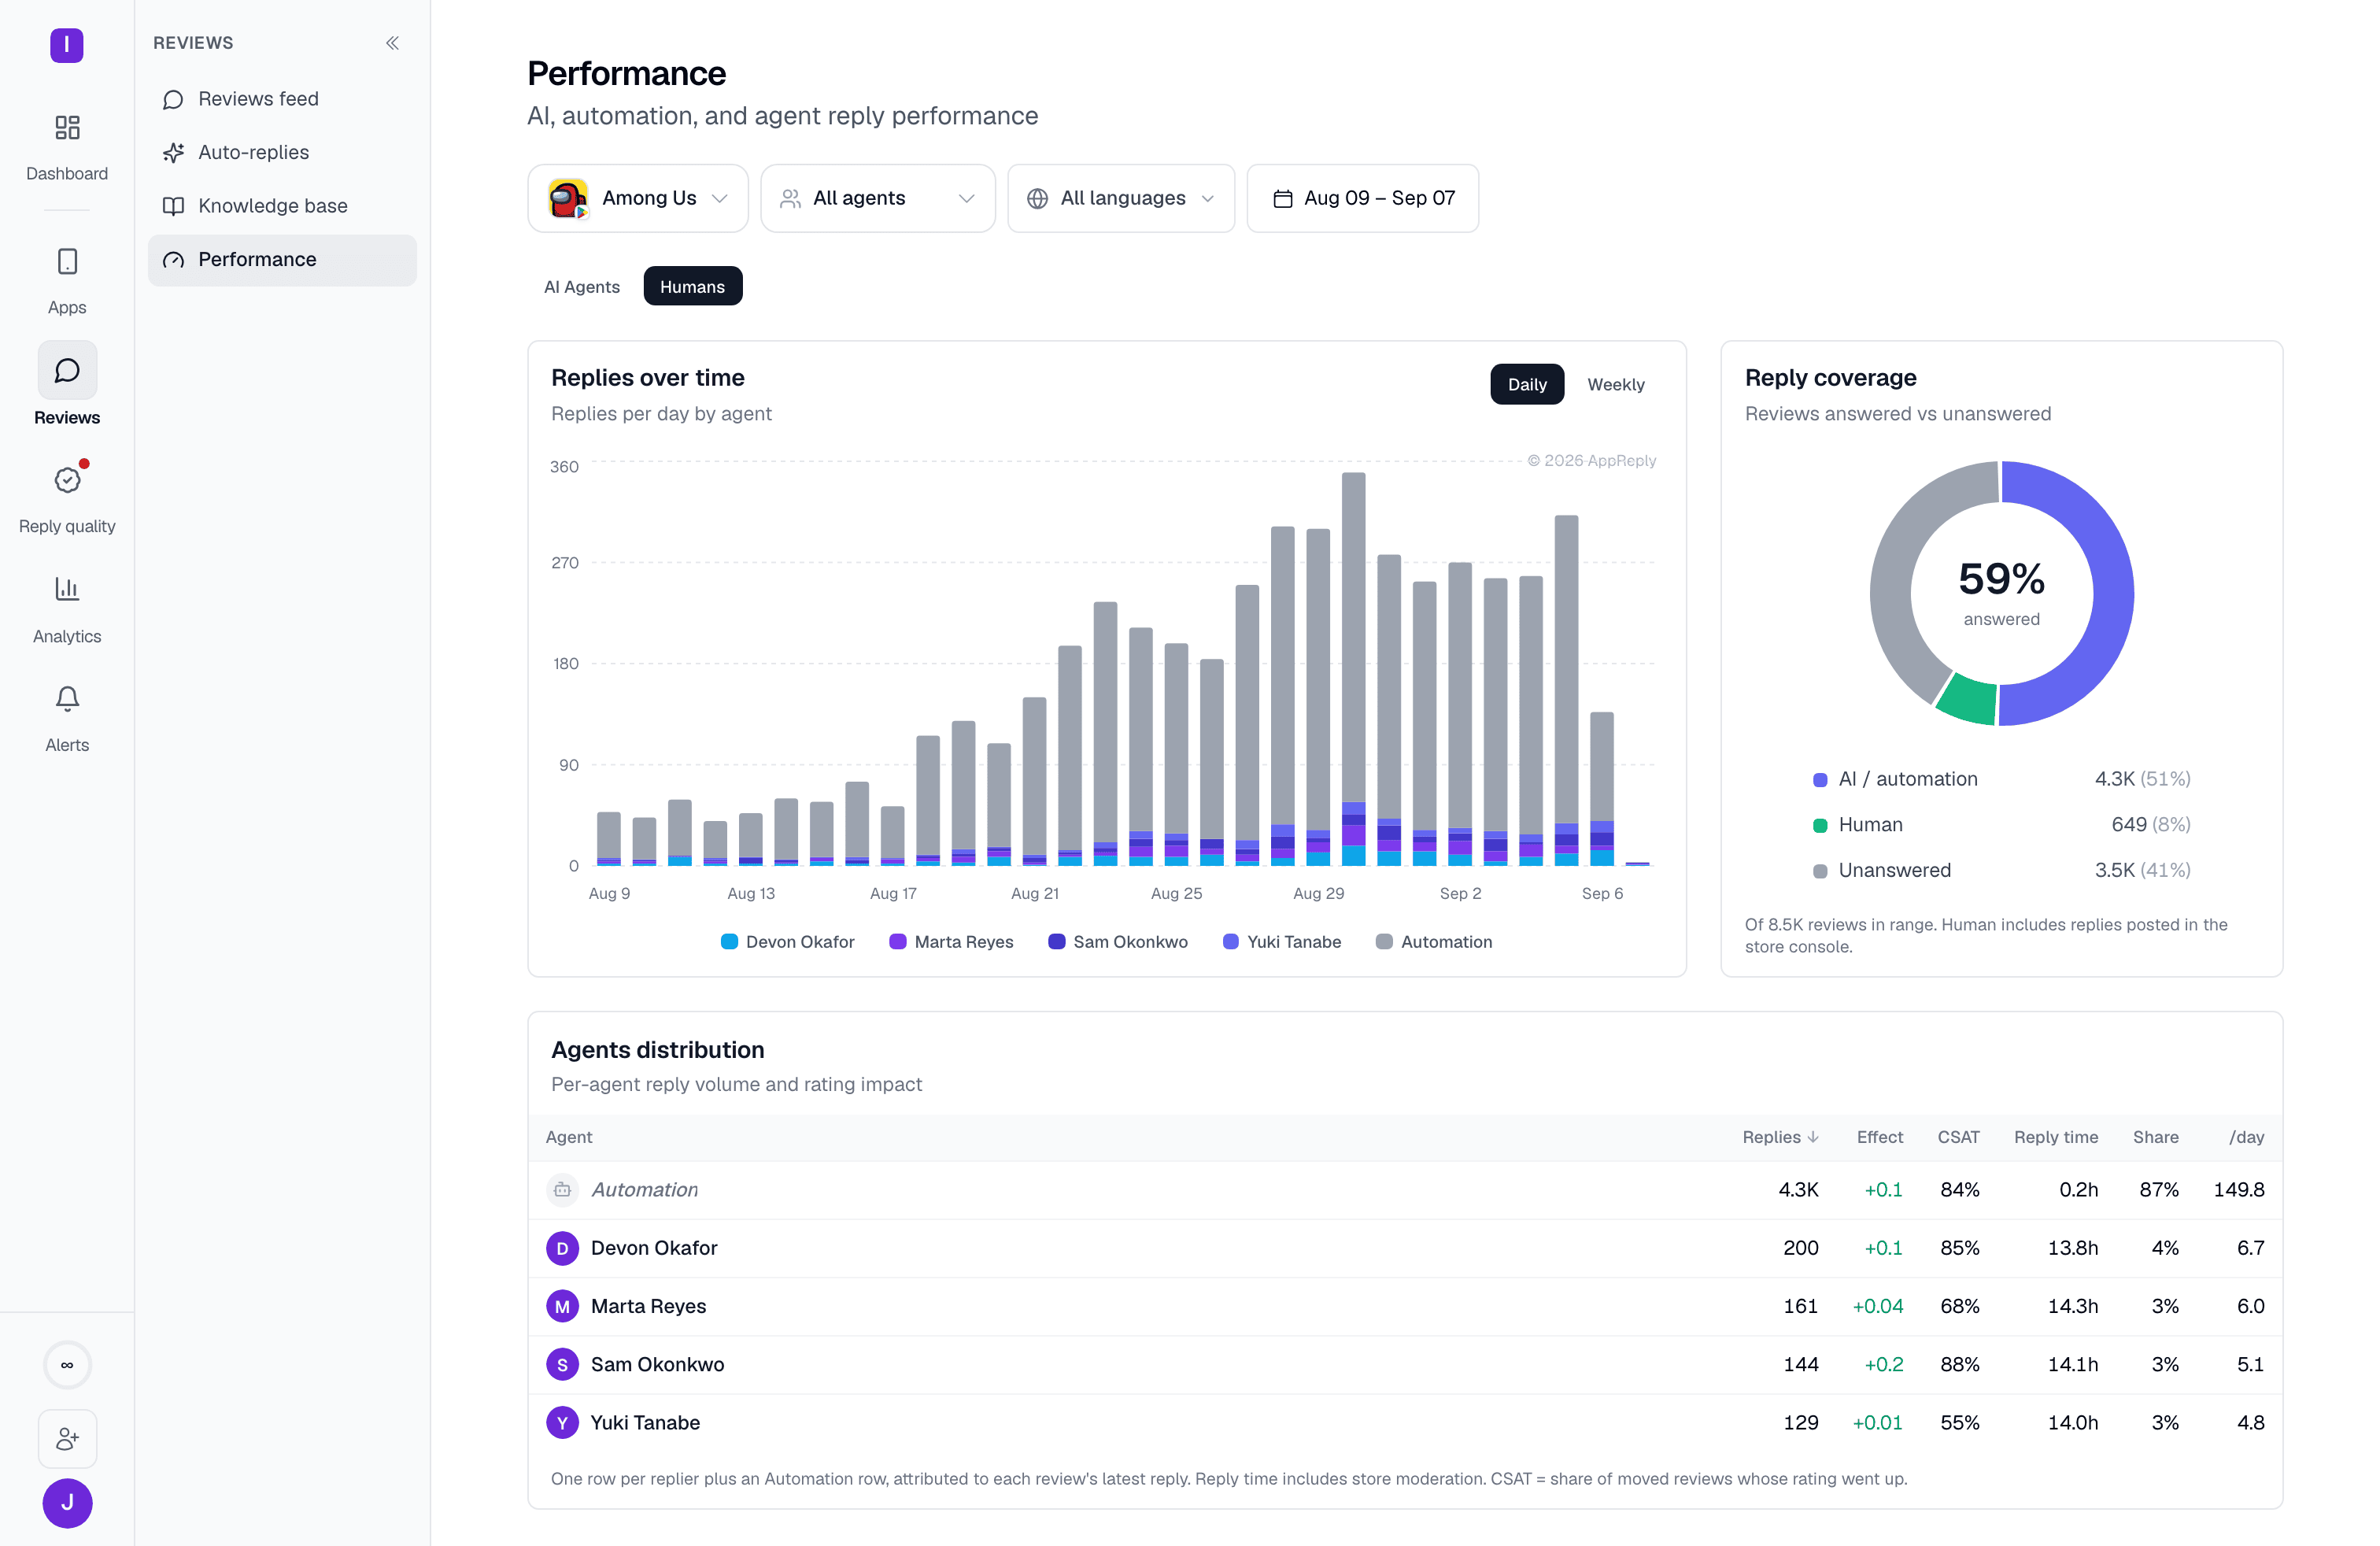The width and height of the screenshot is (2380, 1546).
Task: Click the AI / automation legend swatch
Action: click(1820, 780)
